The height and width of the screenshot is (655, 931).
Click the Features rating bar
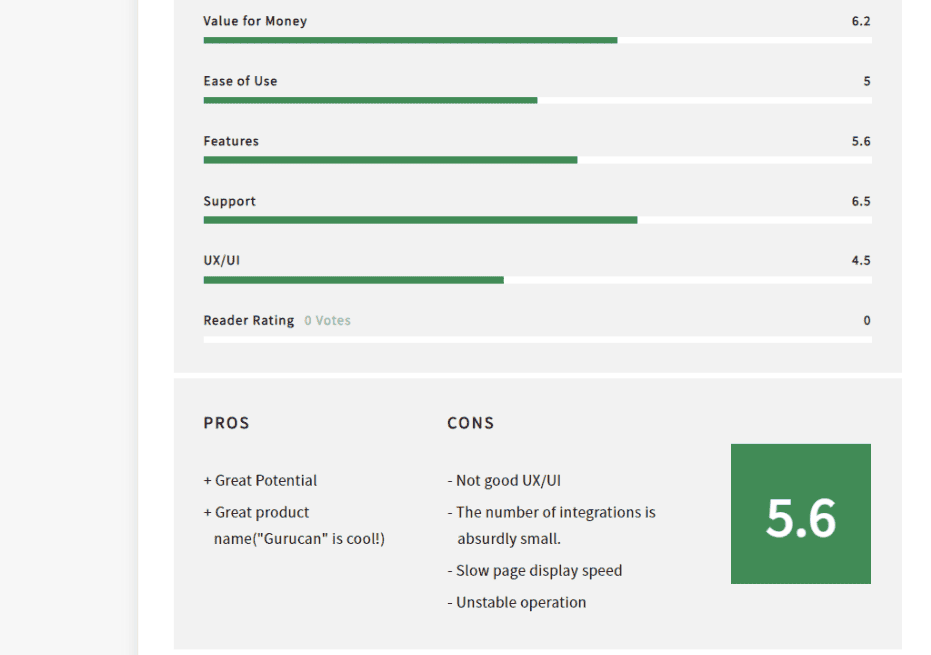(x=537, y=160)
